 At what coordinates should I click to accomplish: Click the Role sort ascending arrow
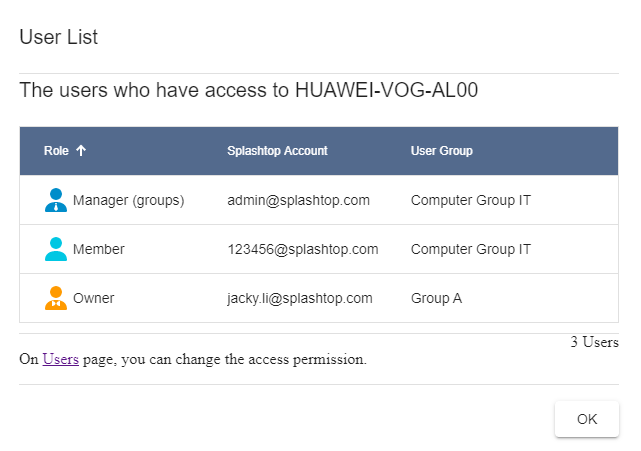[x=81, y=150]
